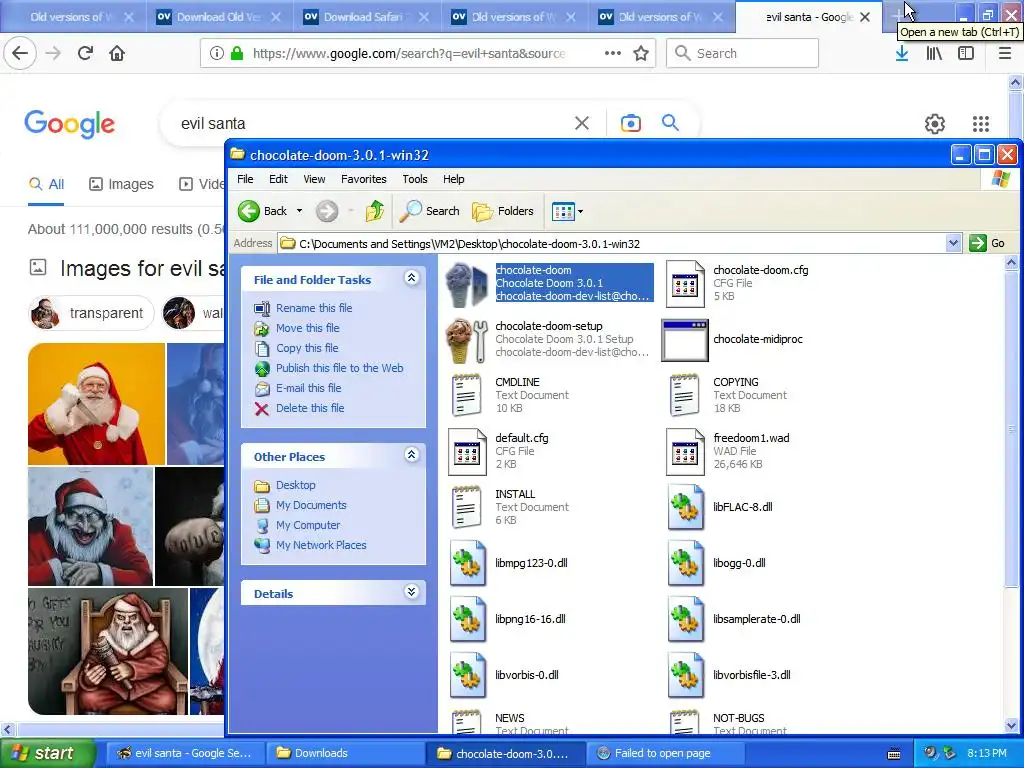The height and width of the screenshot is (768, 1024).
Task: Expand the Address bar dropdown
Action: point(953,244)
